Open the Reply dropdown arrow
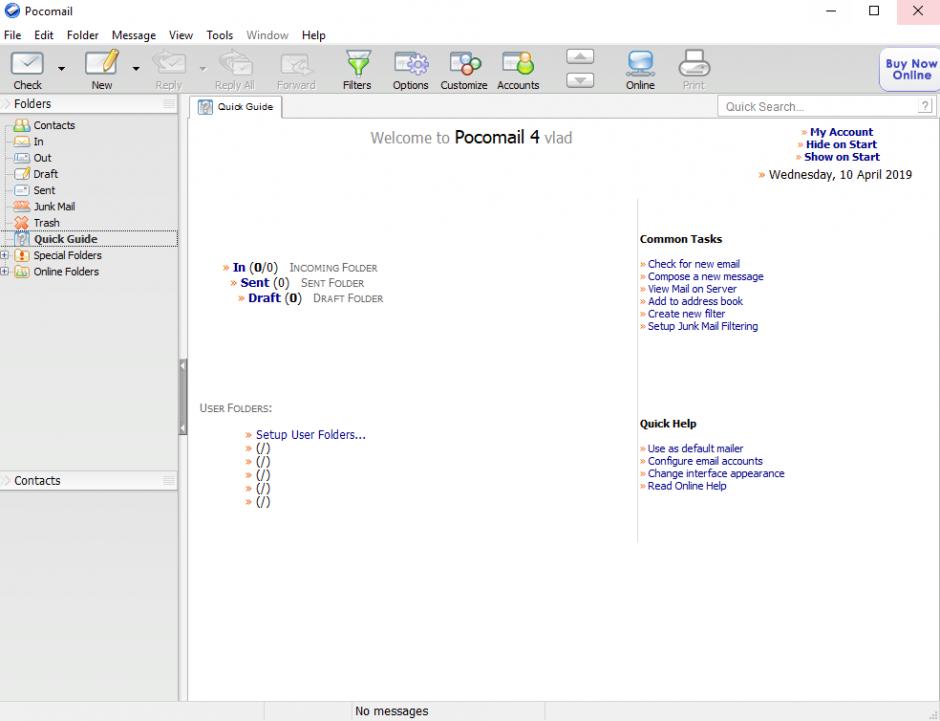 (x=203, y=69)
